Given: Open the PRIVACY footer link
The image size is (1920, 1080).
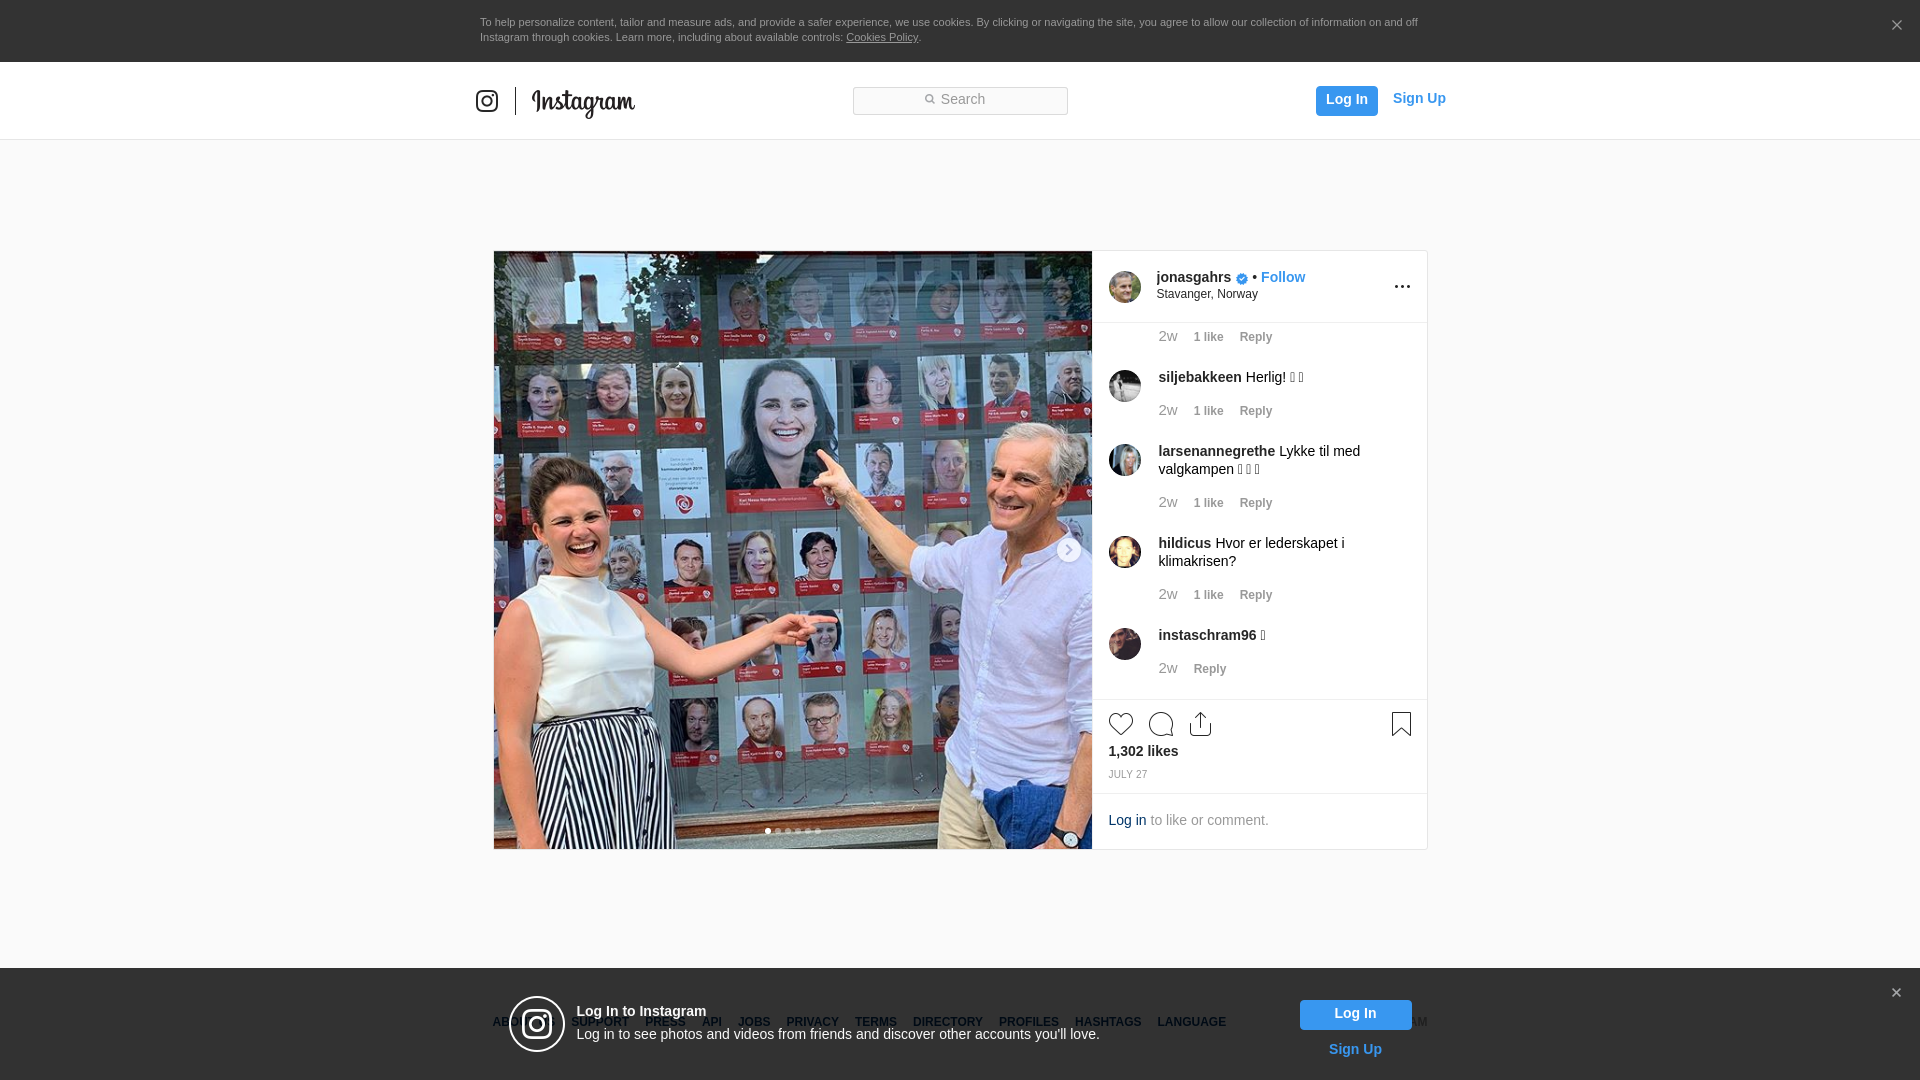Looking at the screenshot, I should pos(812,1022).
